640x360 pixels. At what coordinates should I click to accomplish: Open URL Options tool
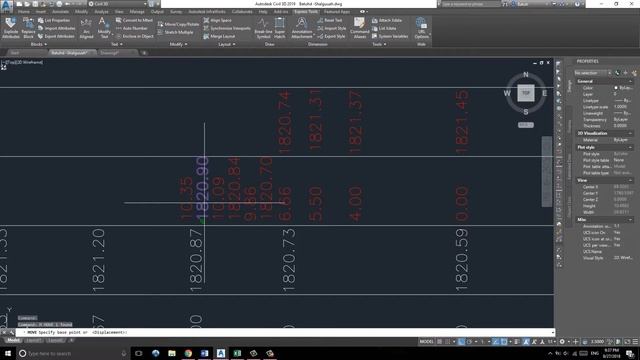421,28
